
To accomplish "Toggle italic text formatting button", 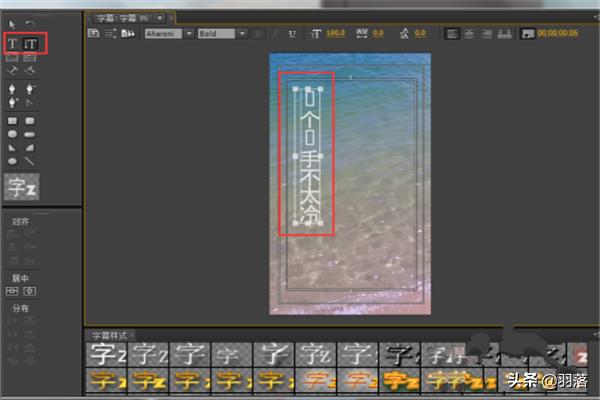I will tap(275, 34).
